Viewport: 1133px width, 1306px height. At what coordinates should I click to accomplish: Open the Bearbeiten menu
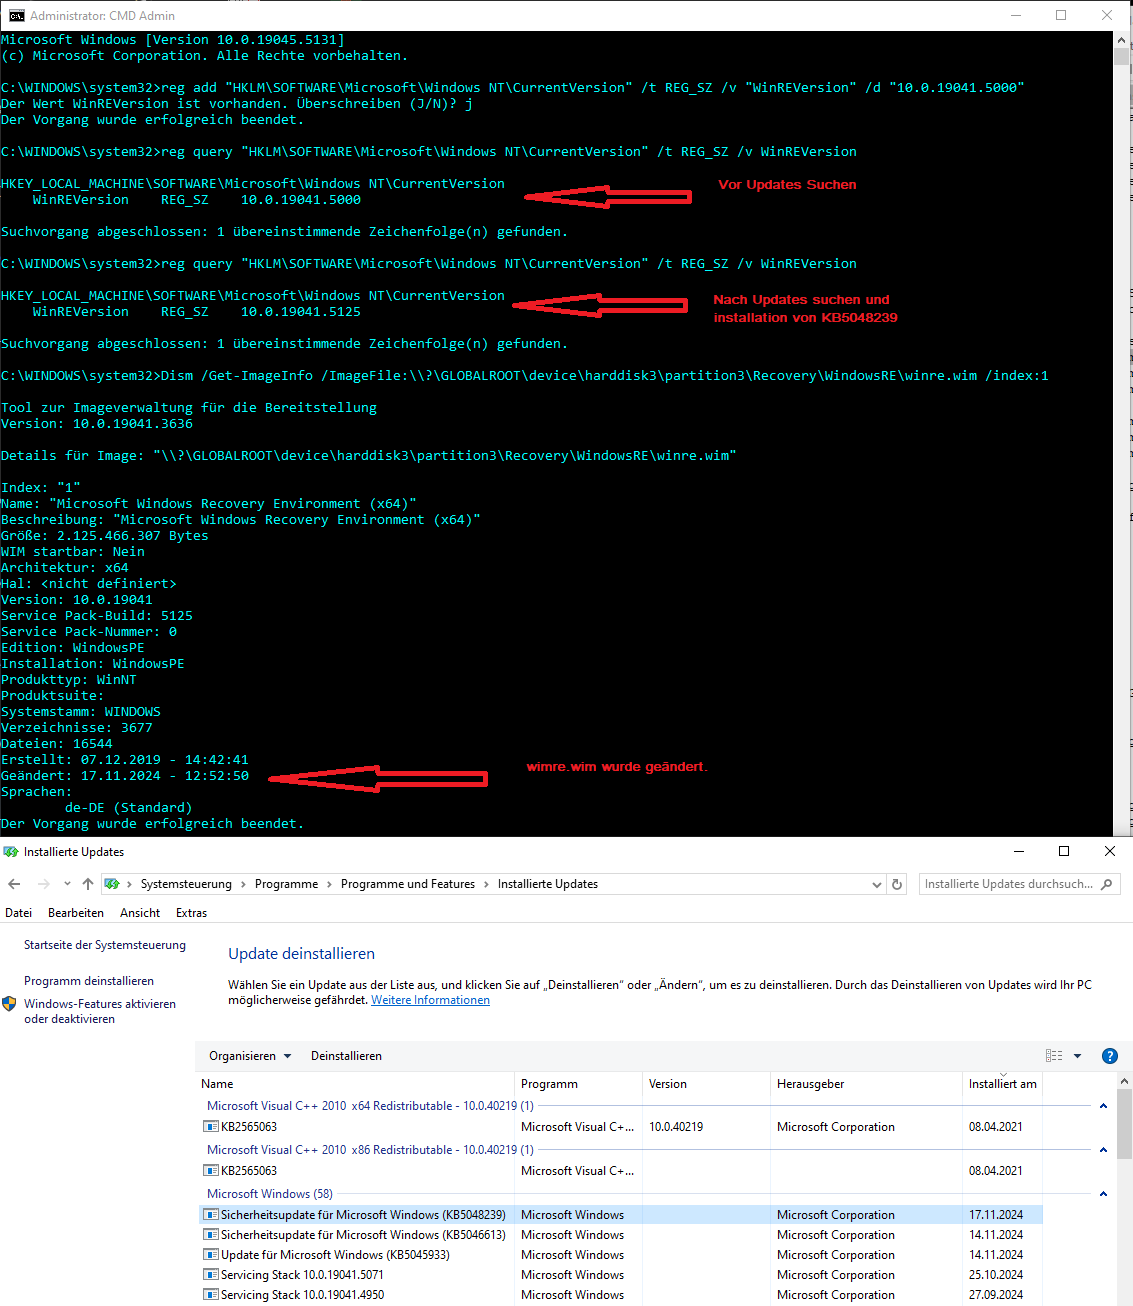(76, 913)
